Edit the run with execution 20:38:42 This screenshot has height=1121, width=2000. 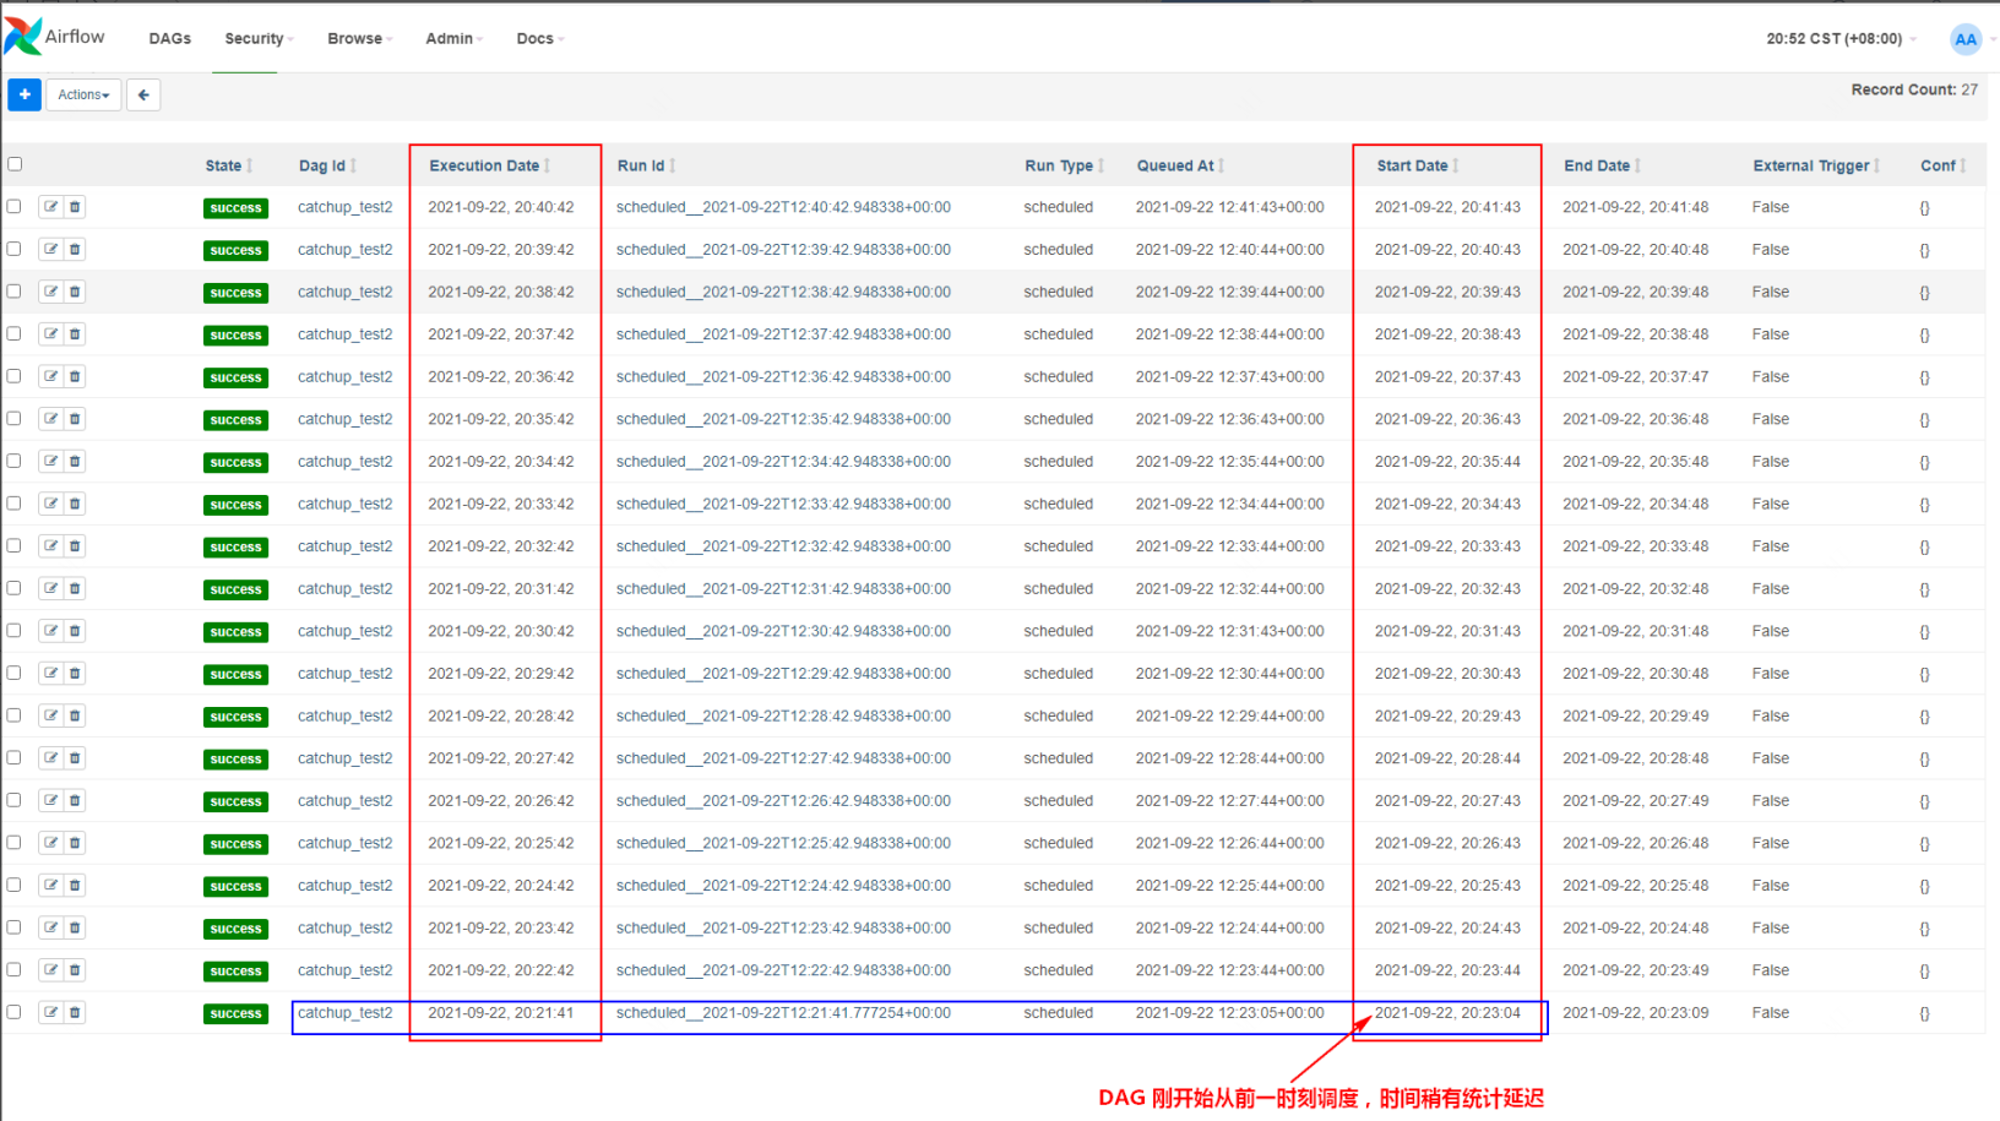(x=50, y=292)
